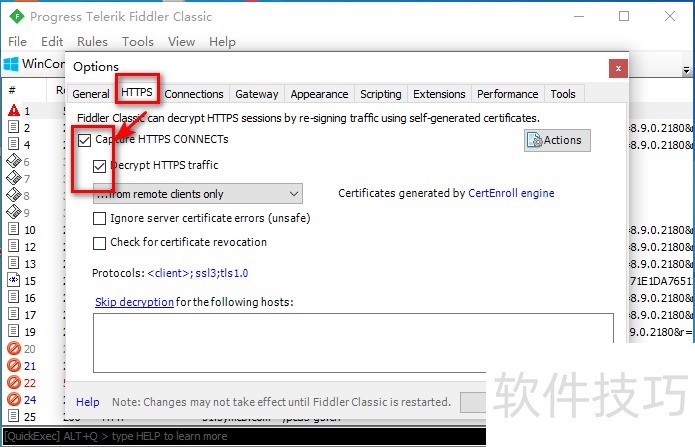Open the Help menu
The width and height of the screenshot is (695, 447).
tap(222, 42)
